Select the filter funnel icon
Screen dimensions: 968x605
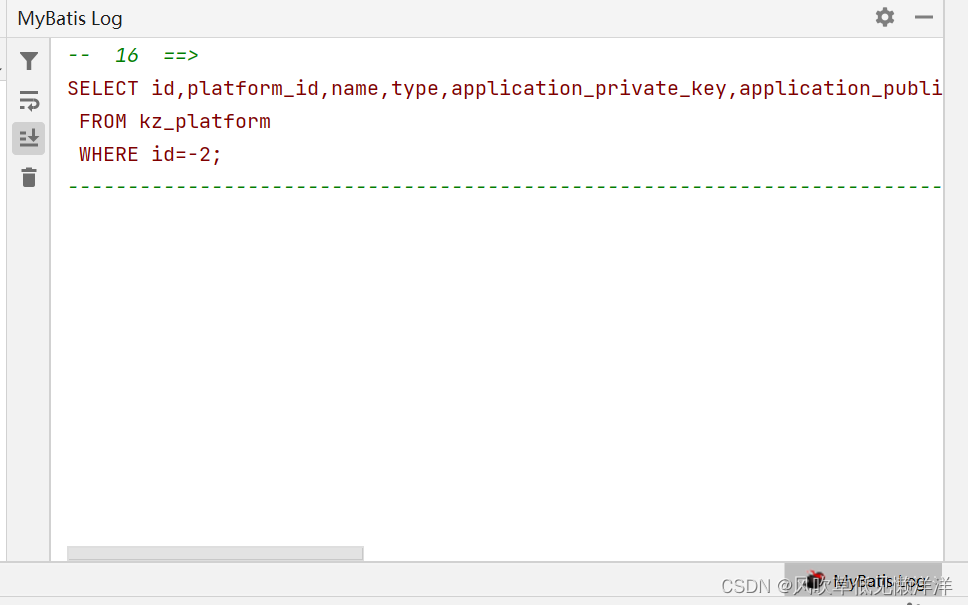[28, 61]
